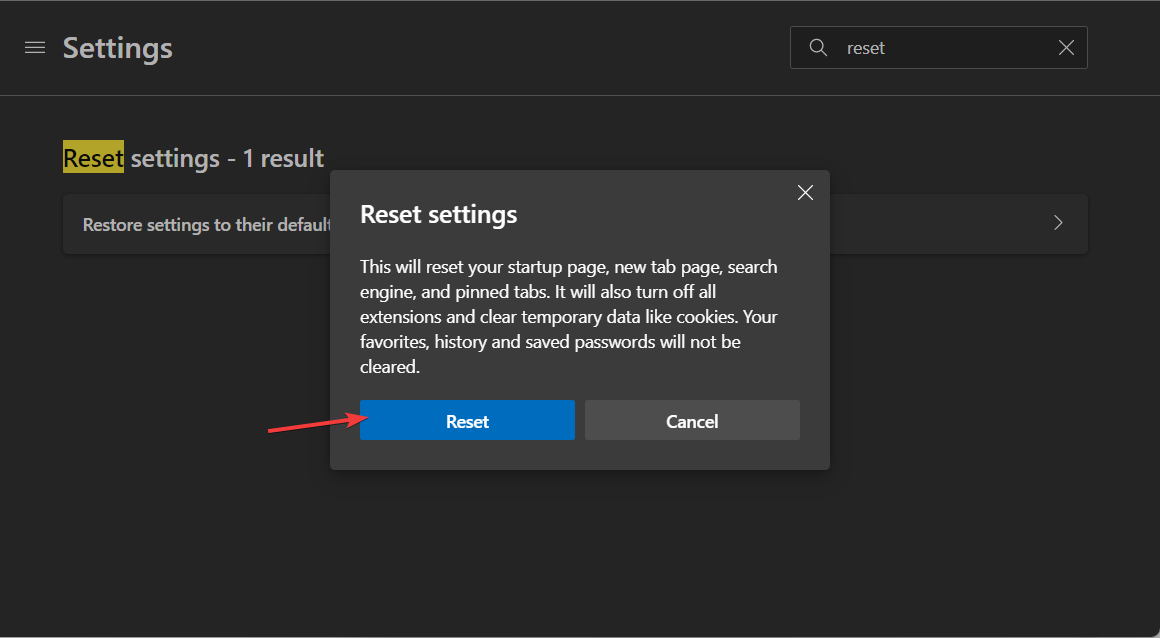Screen dimensions: 1160x638
Task: Cancel the reset dialog
Action: 692,420
